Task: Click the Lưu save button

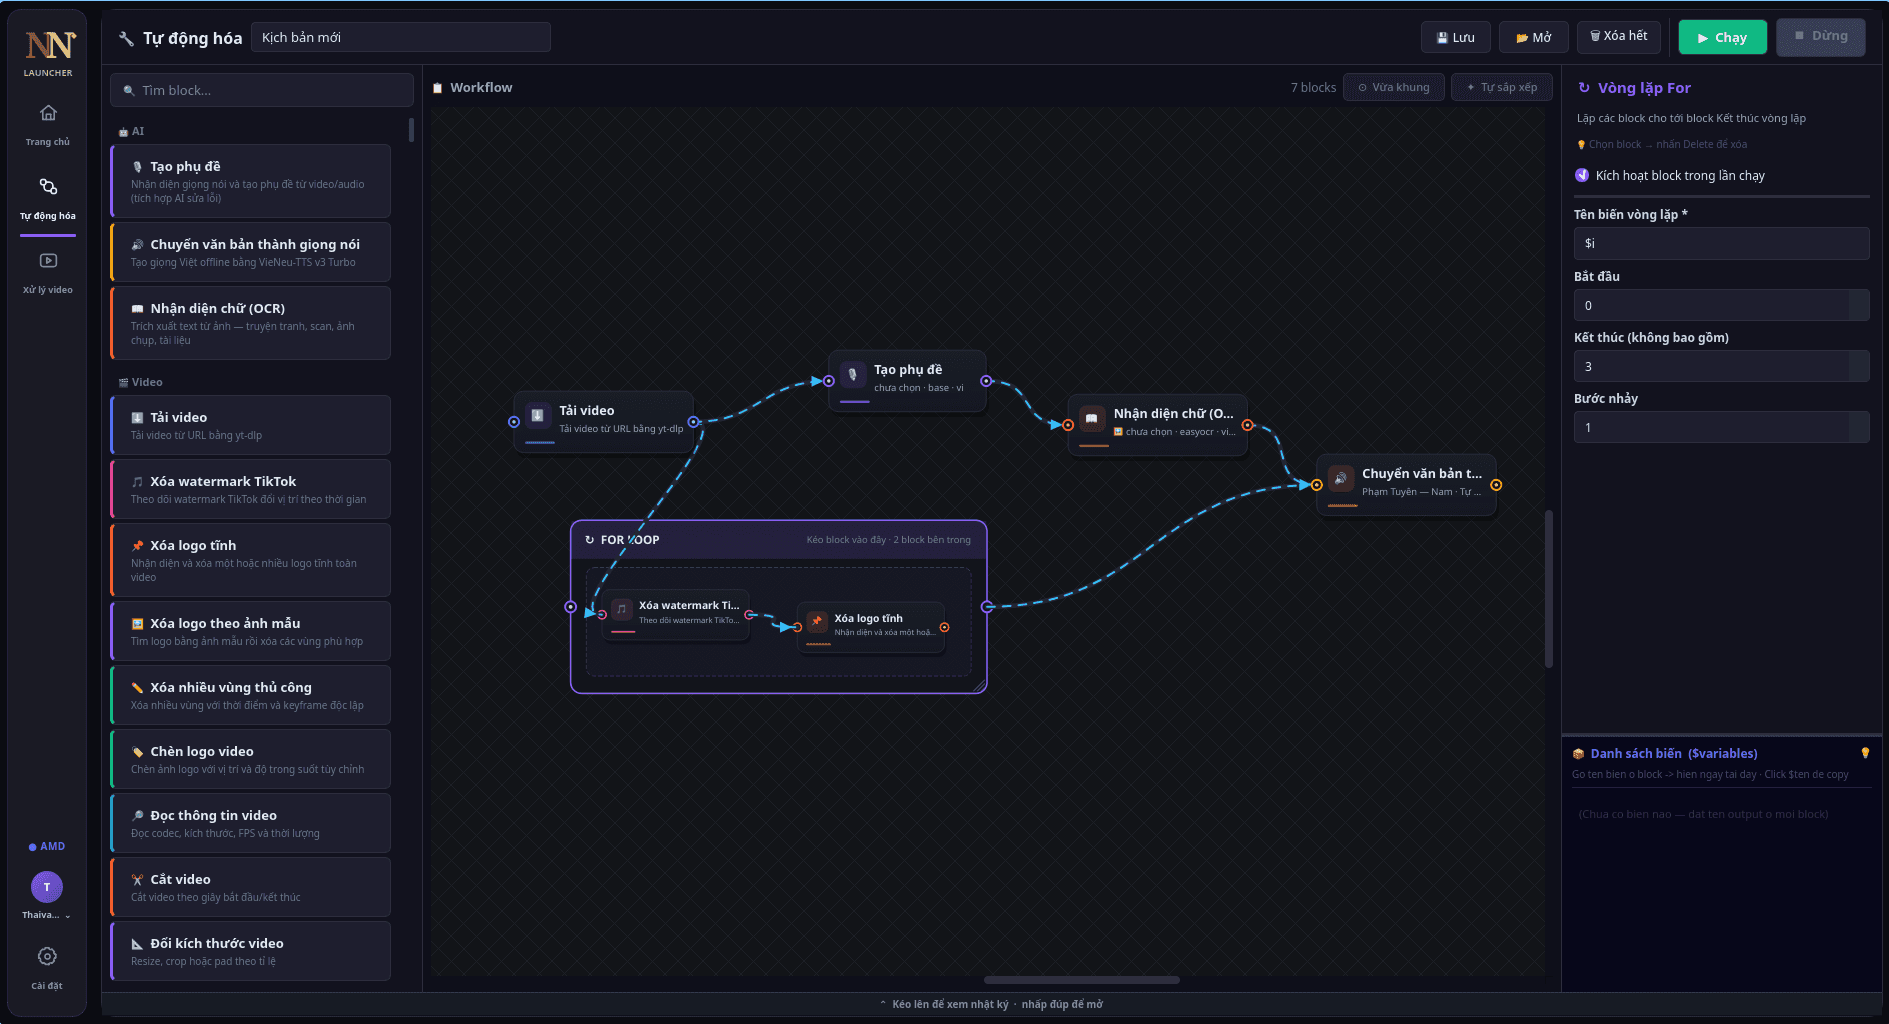Action: pyautogui.click(x=1456, y=37)
